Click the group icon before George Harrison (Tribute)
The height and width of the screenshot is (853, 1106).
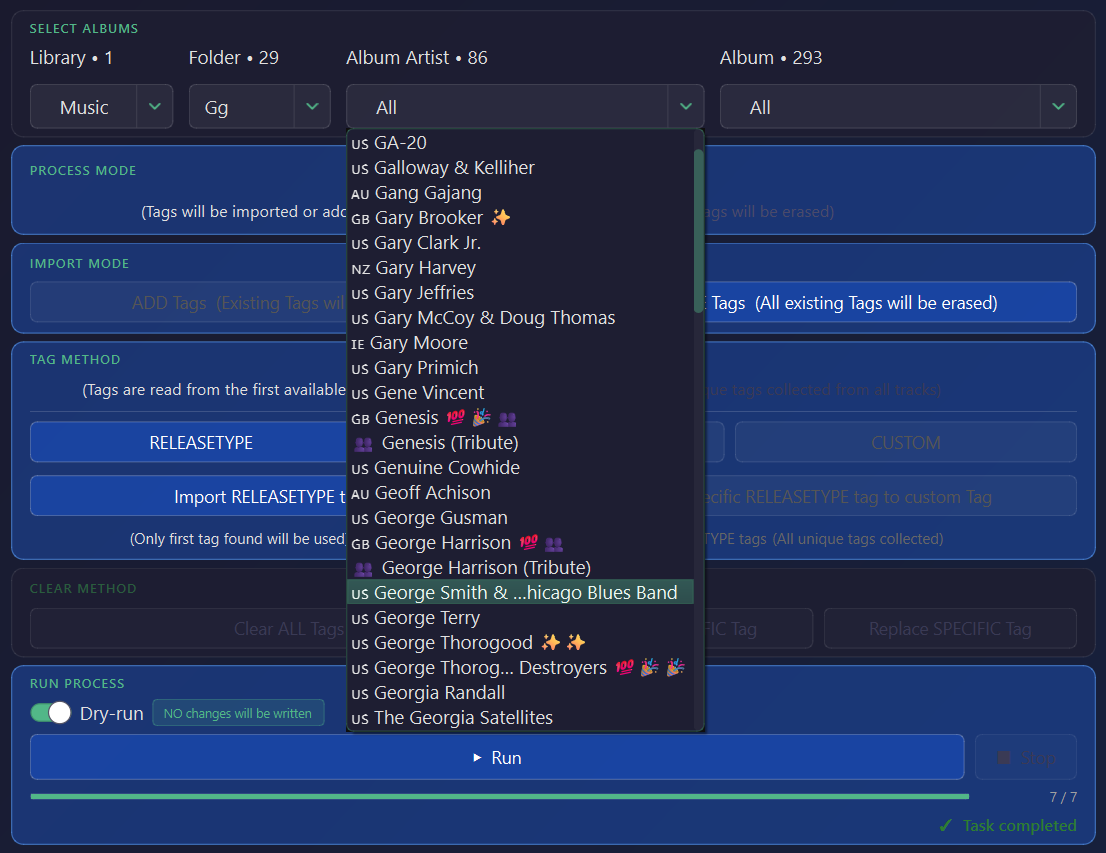pyautogui.click(x=363, y=569)
